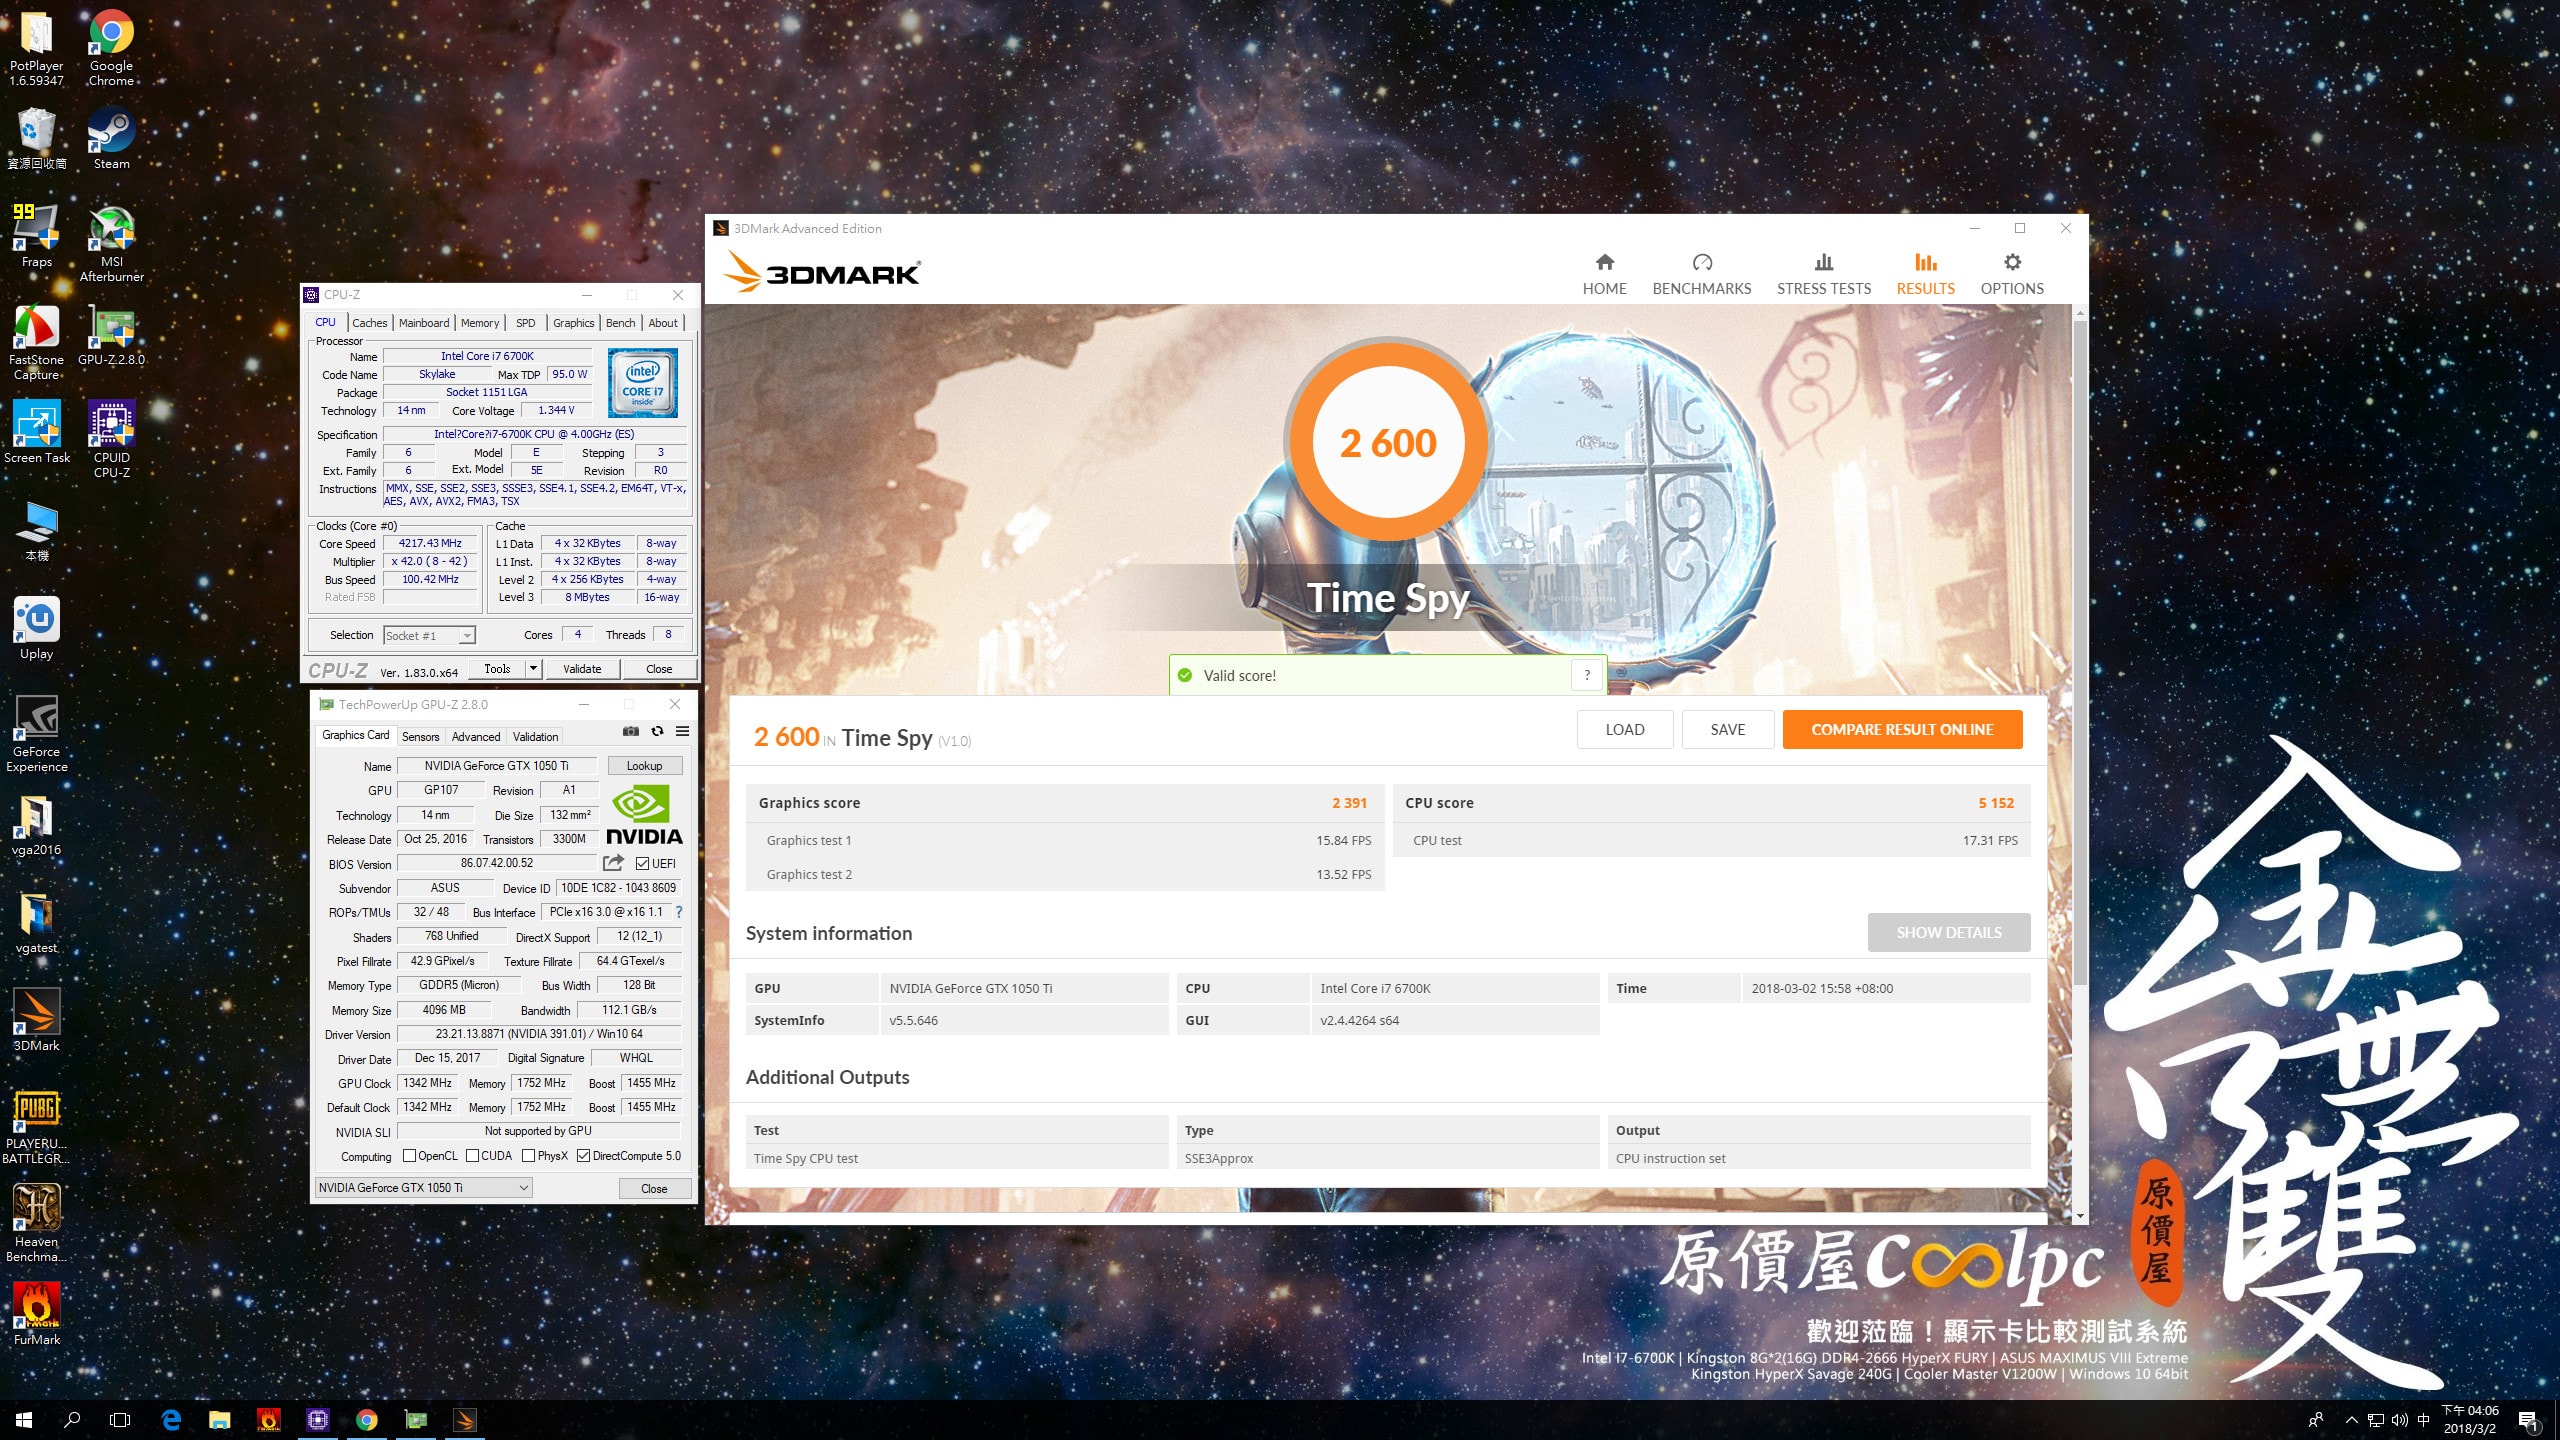Open the 3DMark desktop icon

37,1020
